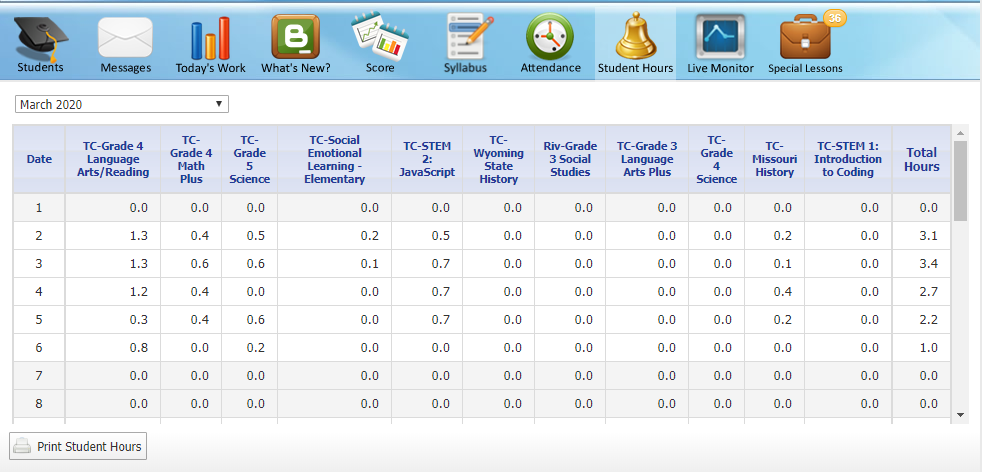The height and width of the screenshot is (472, 982).
Task: Open the What's New blog icon
Action: [x=296, y=36]
